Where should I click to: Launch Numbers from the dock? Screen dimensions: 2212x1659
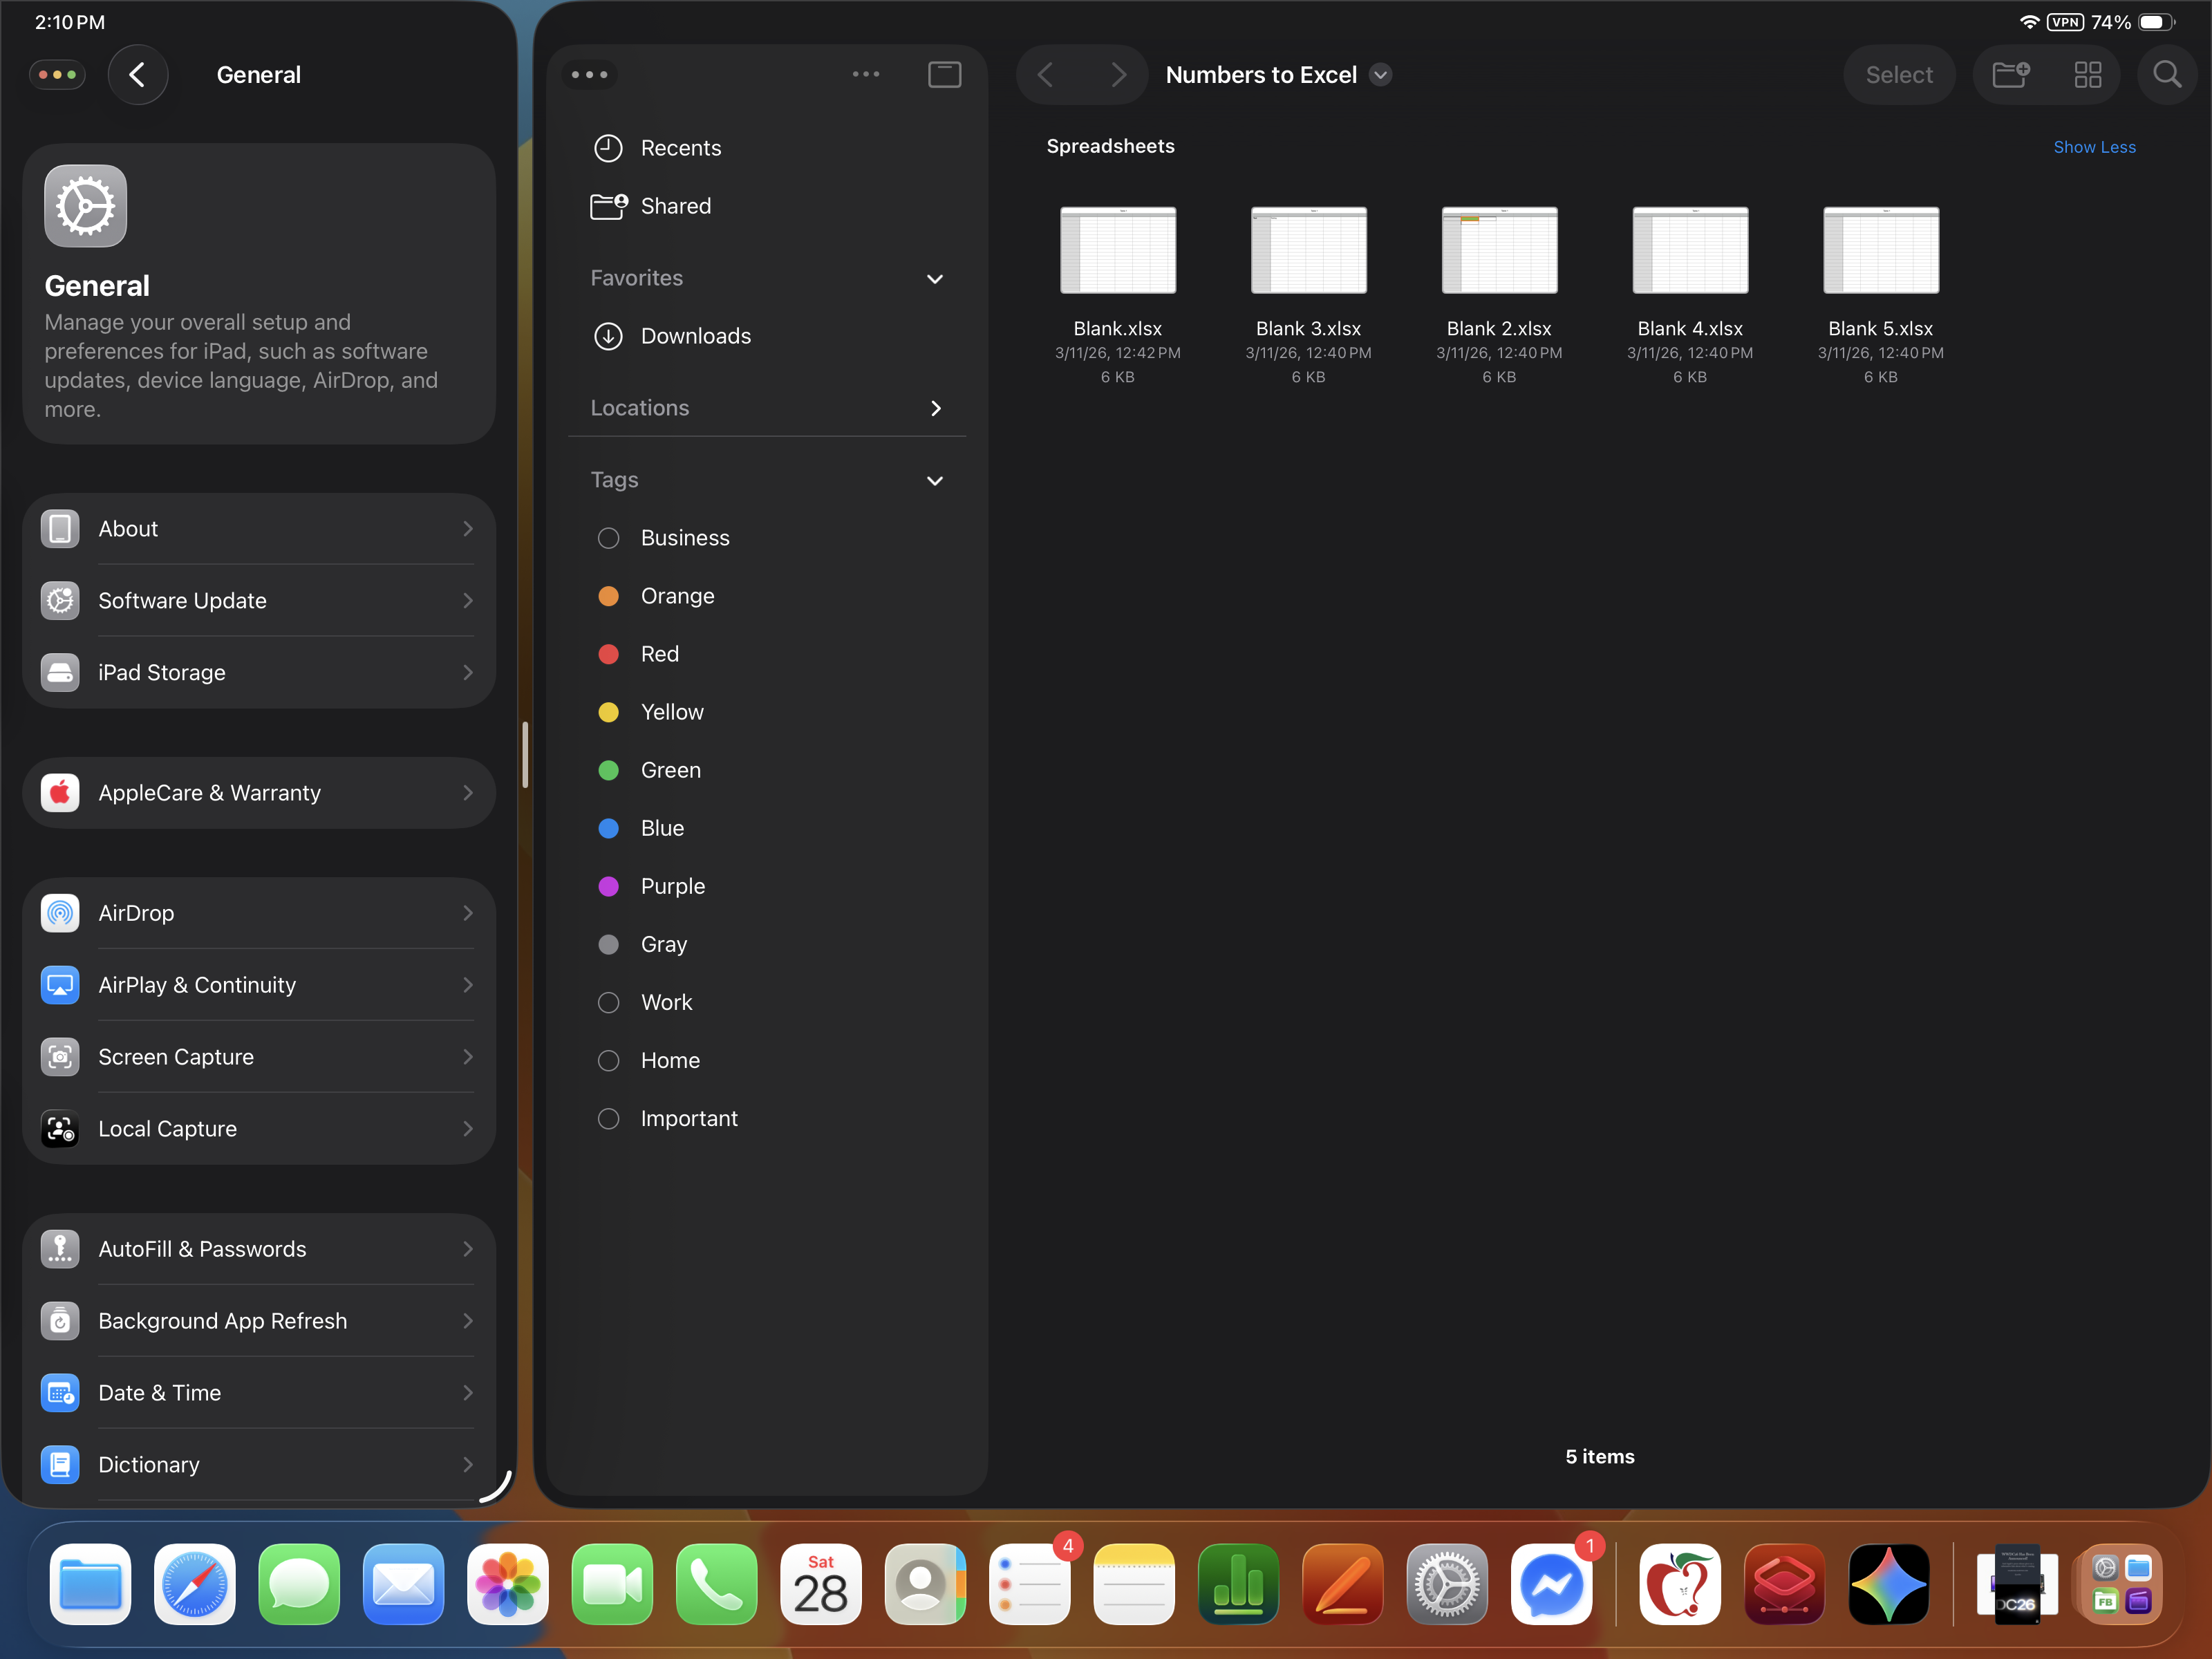tap(1239, 1585)
